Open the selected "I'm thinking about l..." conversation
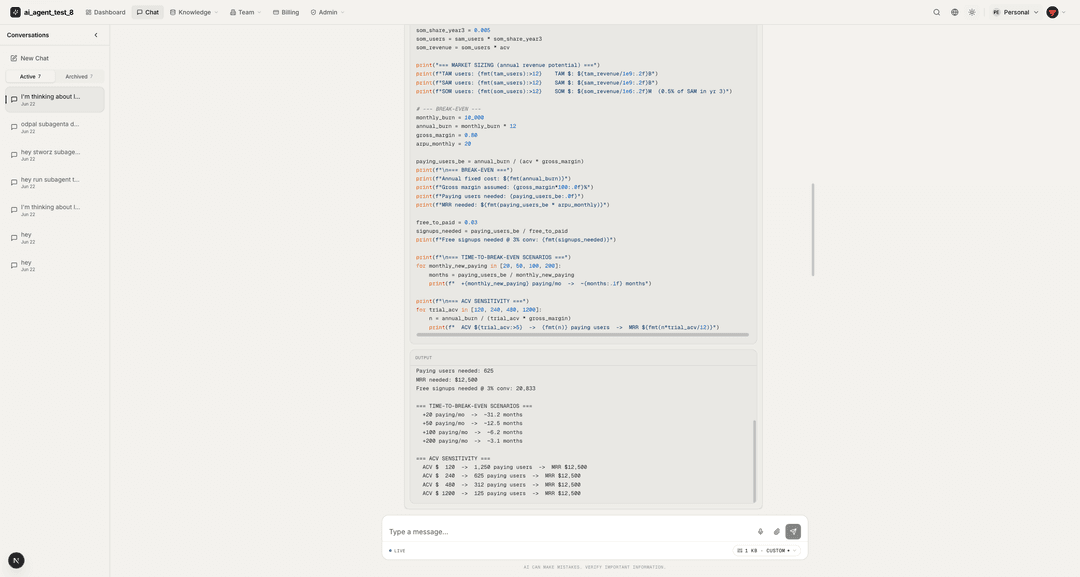 (54, 100)
